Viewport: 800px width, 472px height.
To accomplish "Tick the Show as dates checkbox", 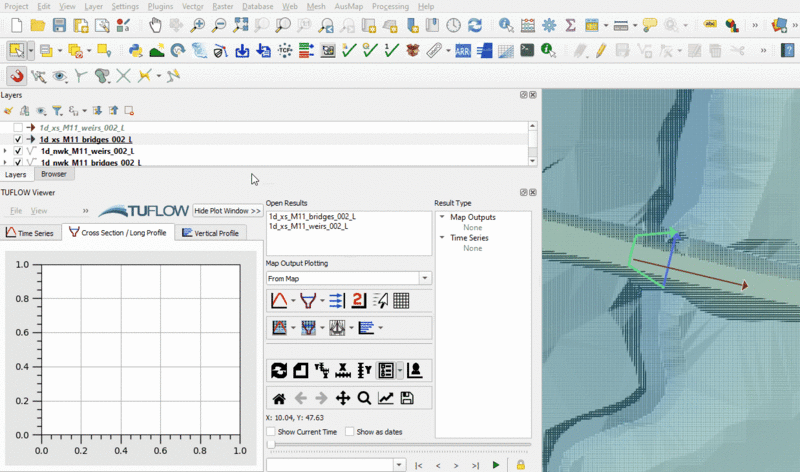I will (x=349, y=432).
